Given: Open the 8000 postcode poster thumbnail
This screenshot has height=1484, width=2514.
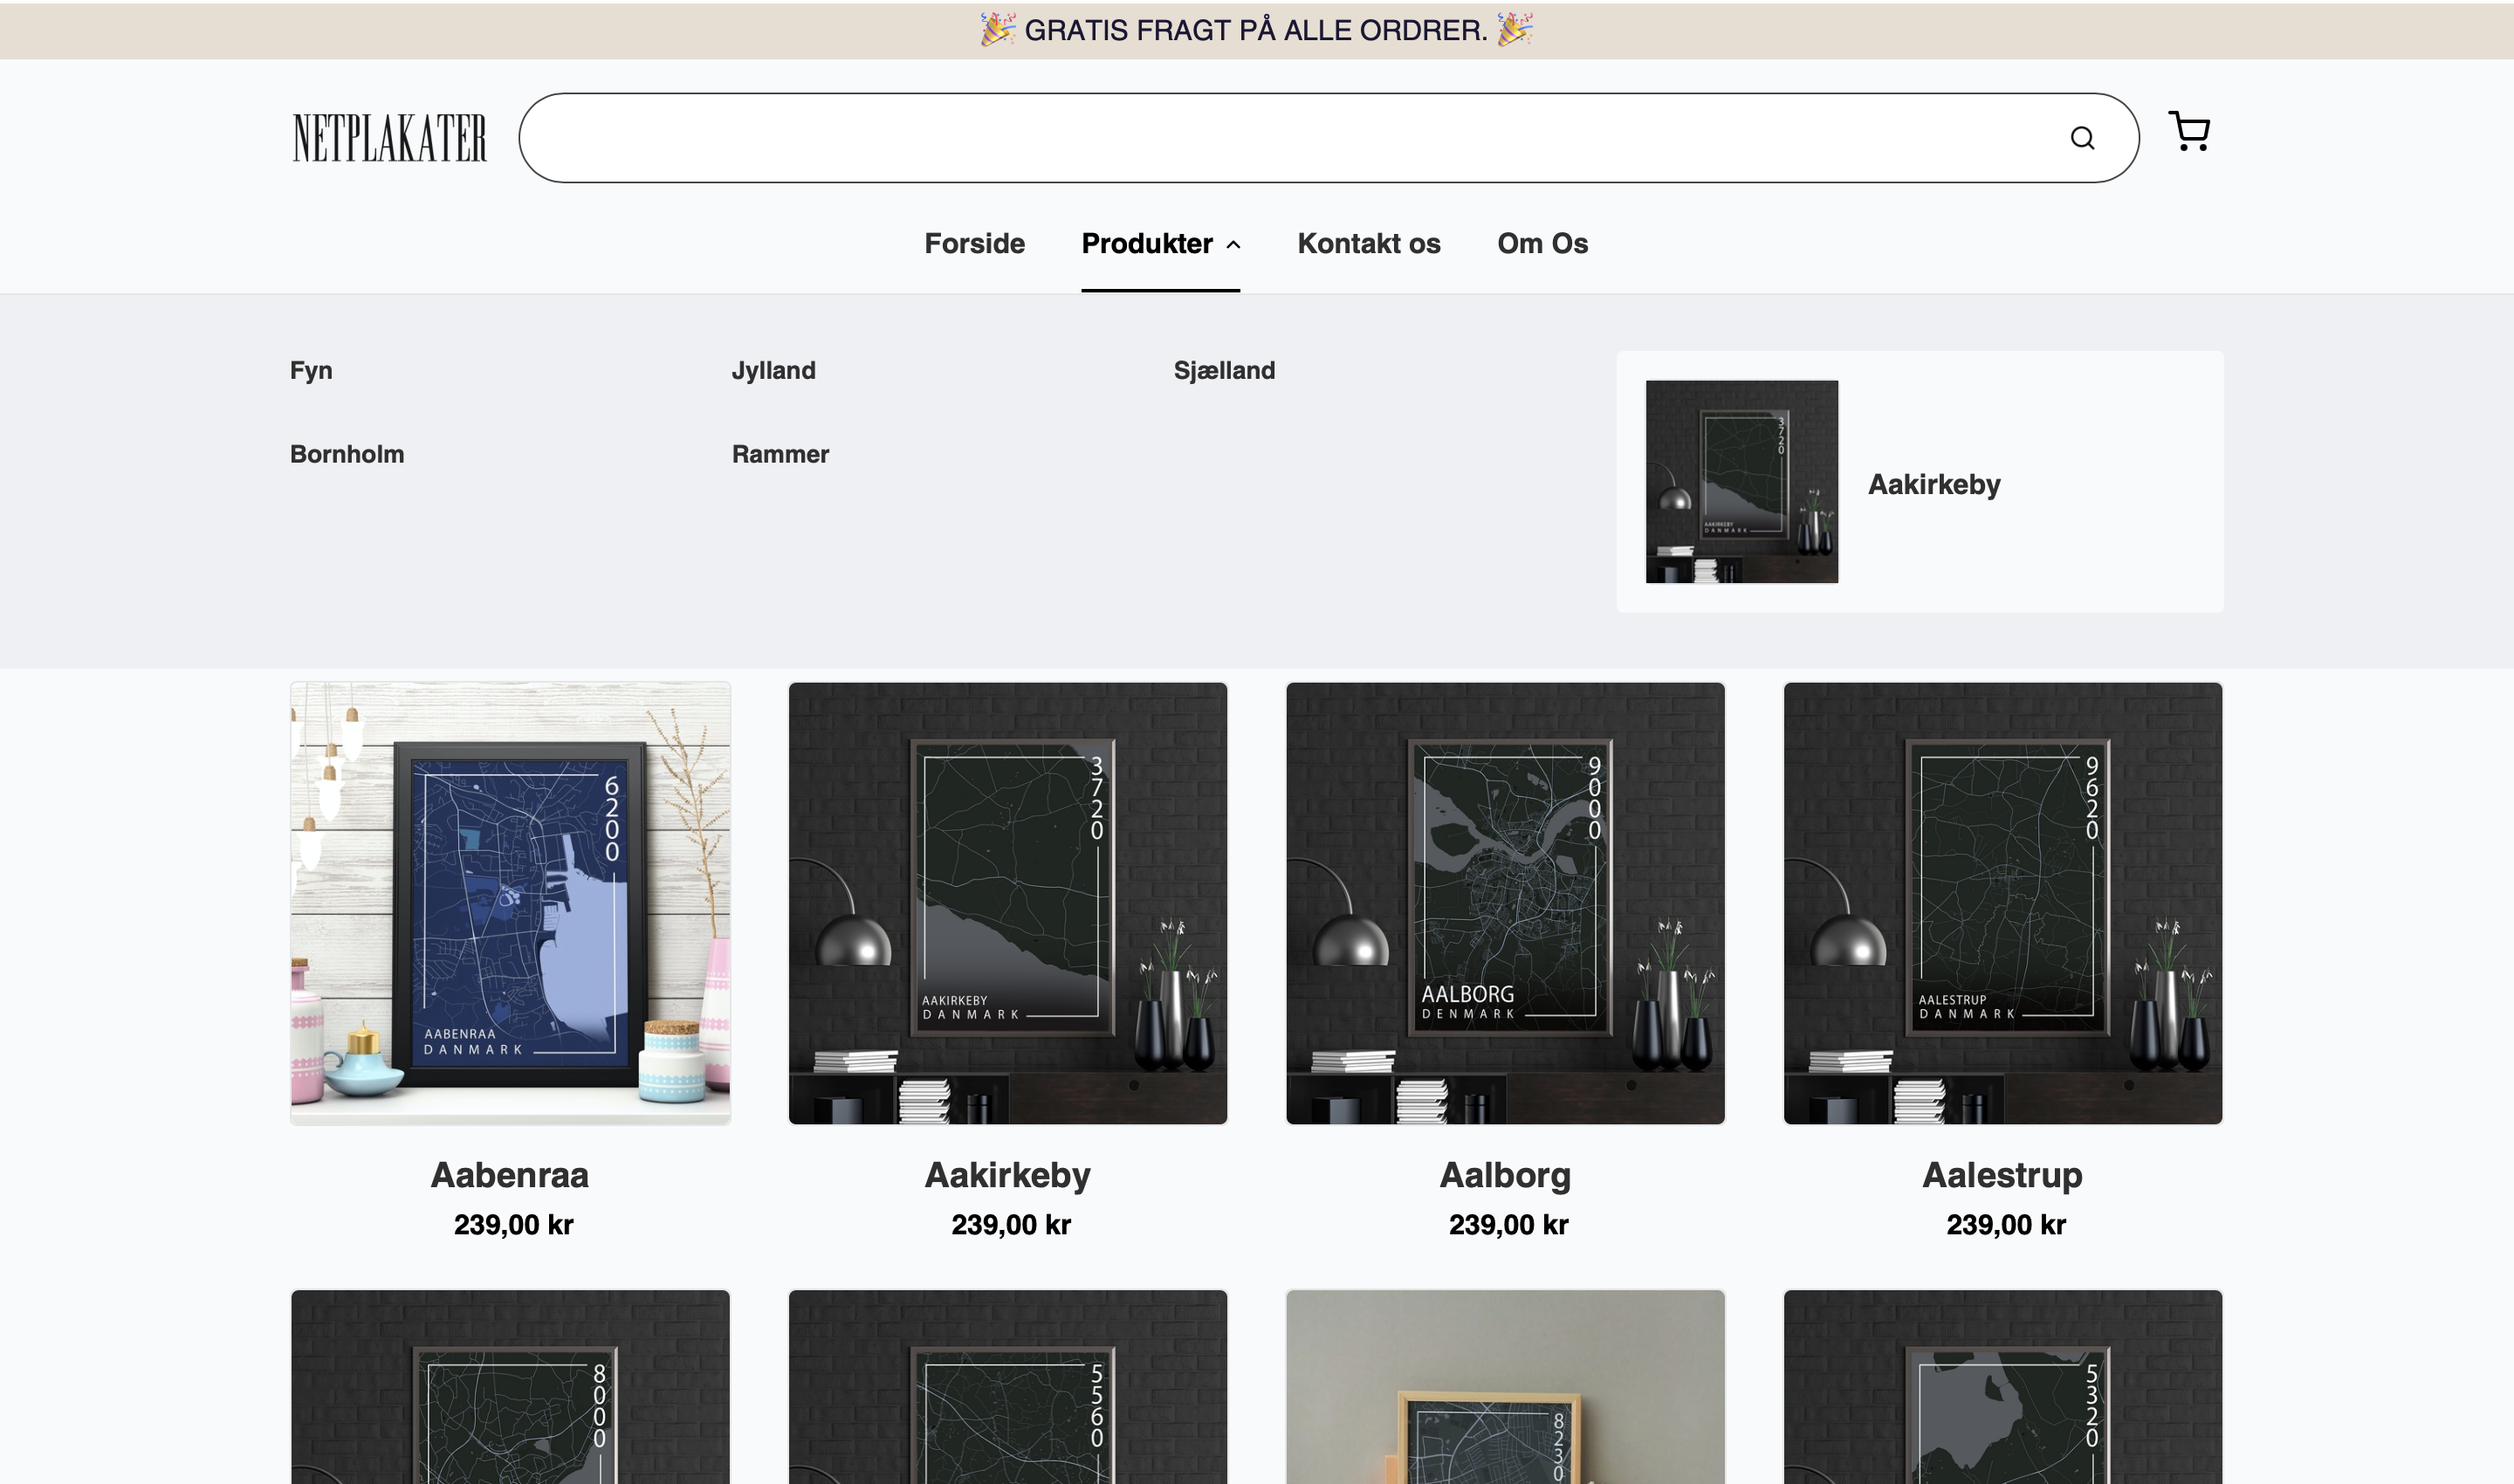Looking at the screenshot, I should click(510, 1390).
